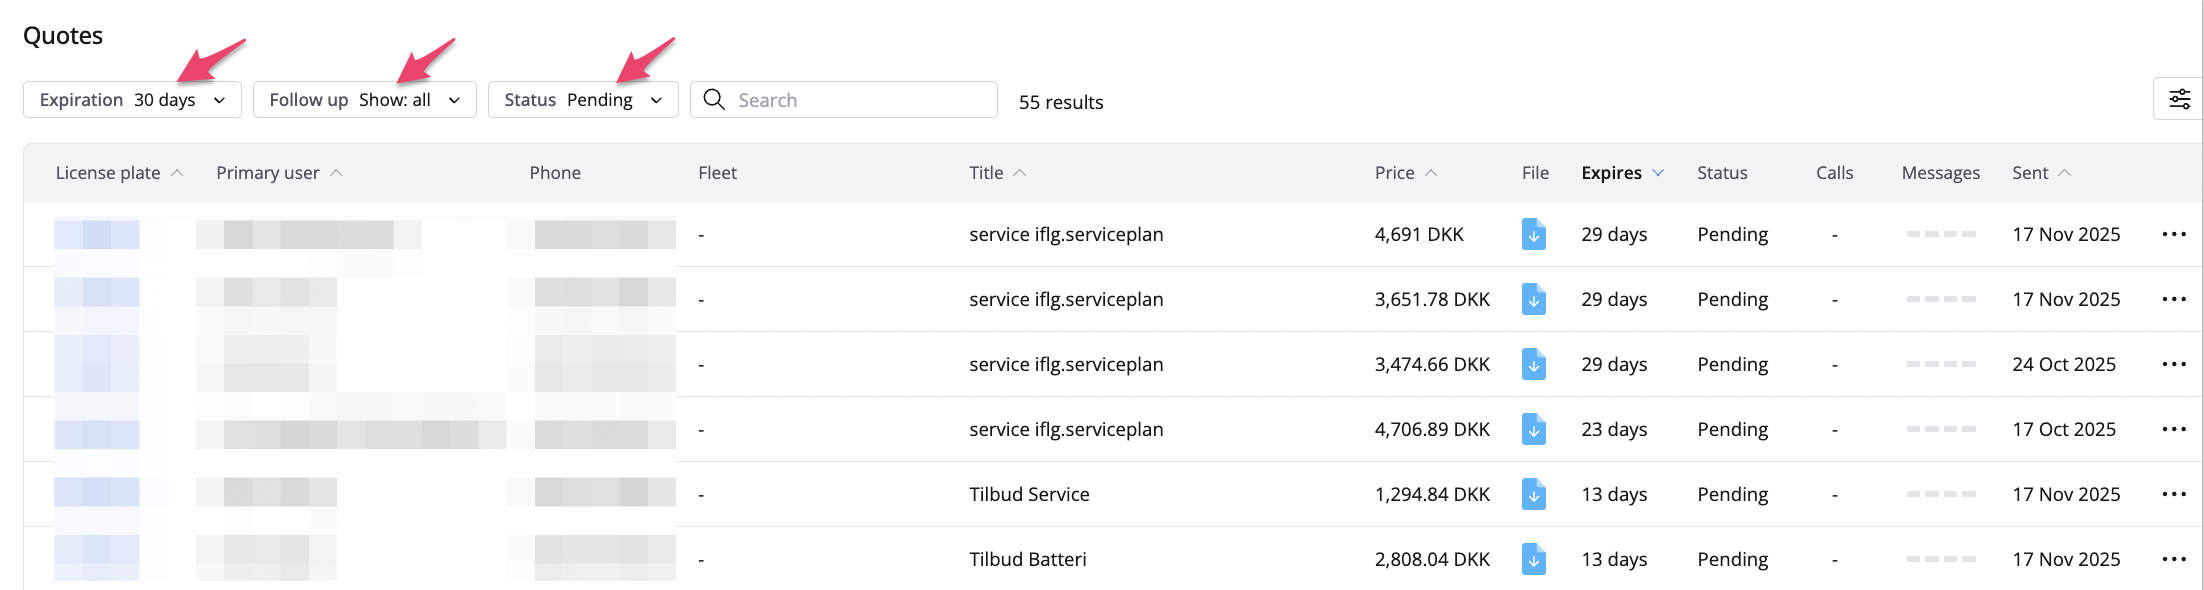Click the messages indicator bar in first row
The width and height of the screenshot is (2204, 590).
click(1940, 234)
